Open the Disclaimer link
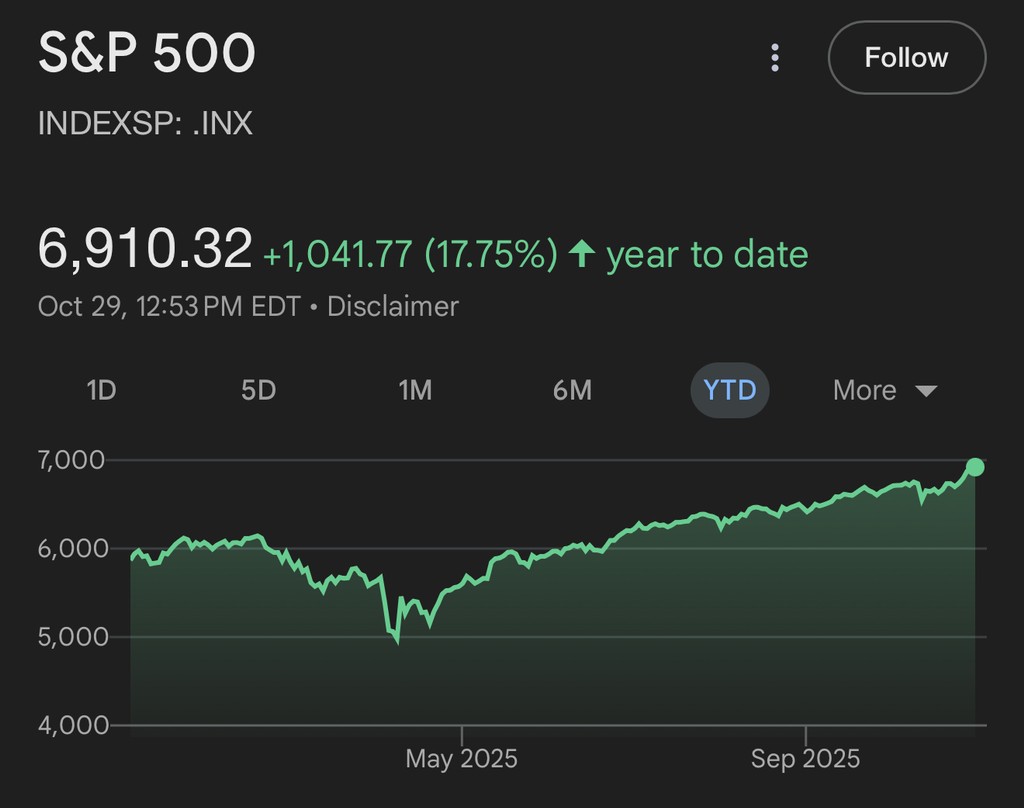Image resolution: width=1024 pixels, height=808 pixels. click(x=392, y=306)
